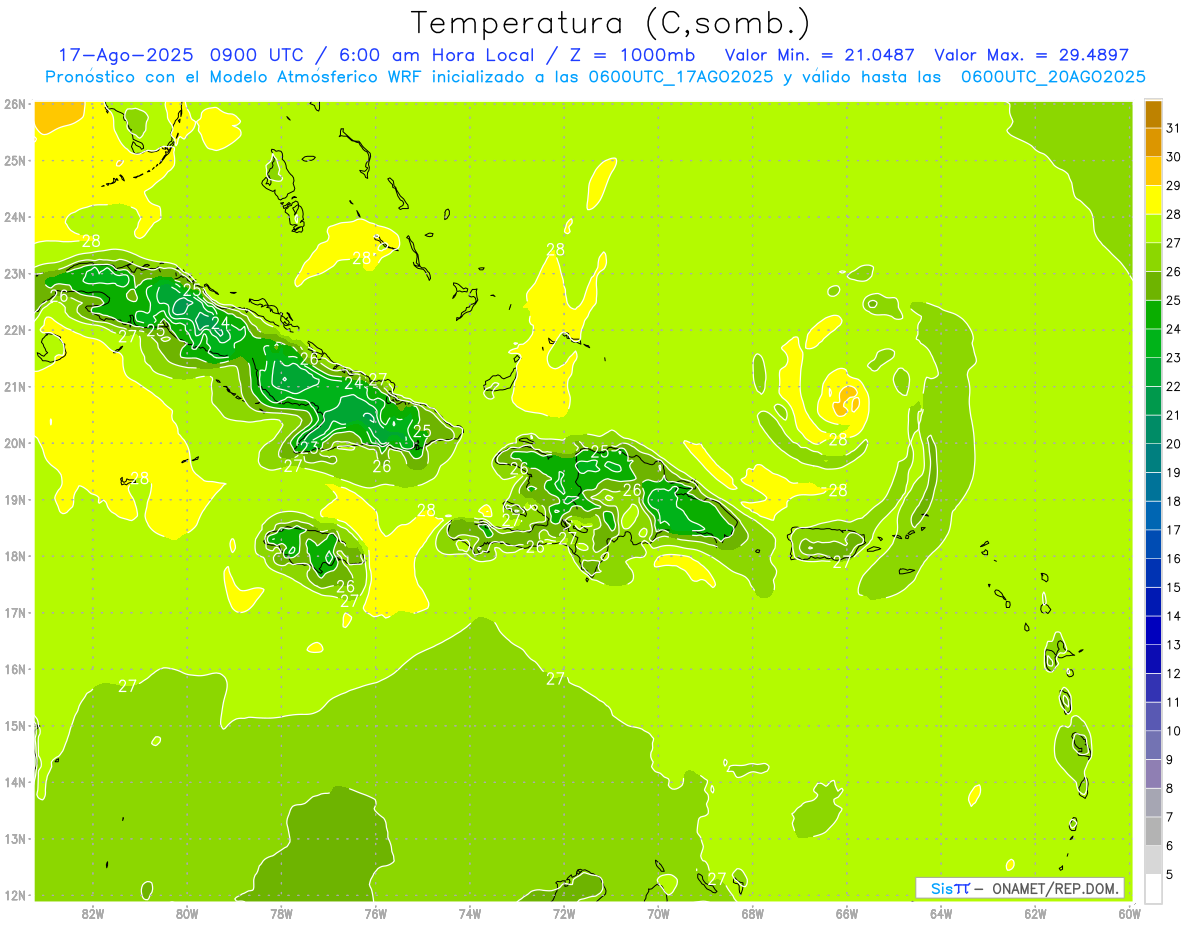Click the "62W" longitude axis label

[1035, 912]
